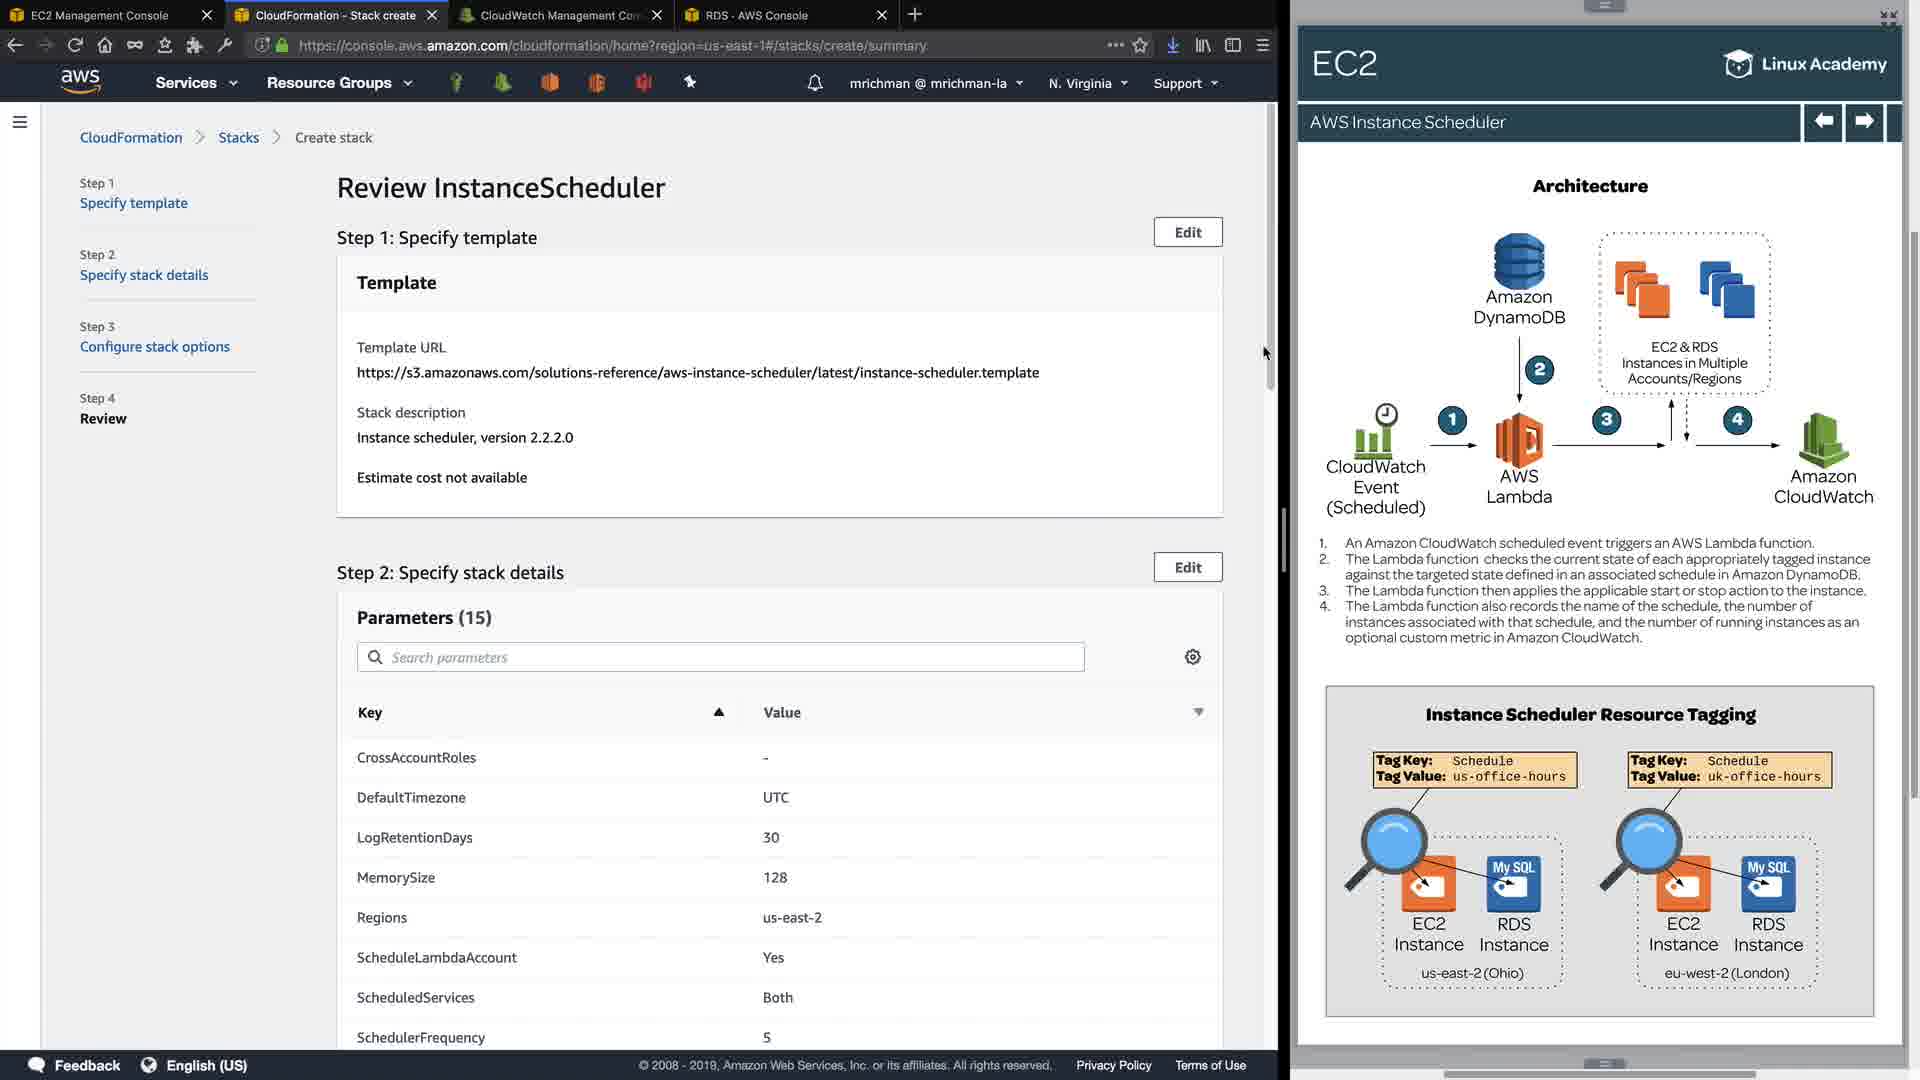Viewport: 1920px width, 1080px height.
Task: Open the AWS logo home link
Action: point(80,81)
